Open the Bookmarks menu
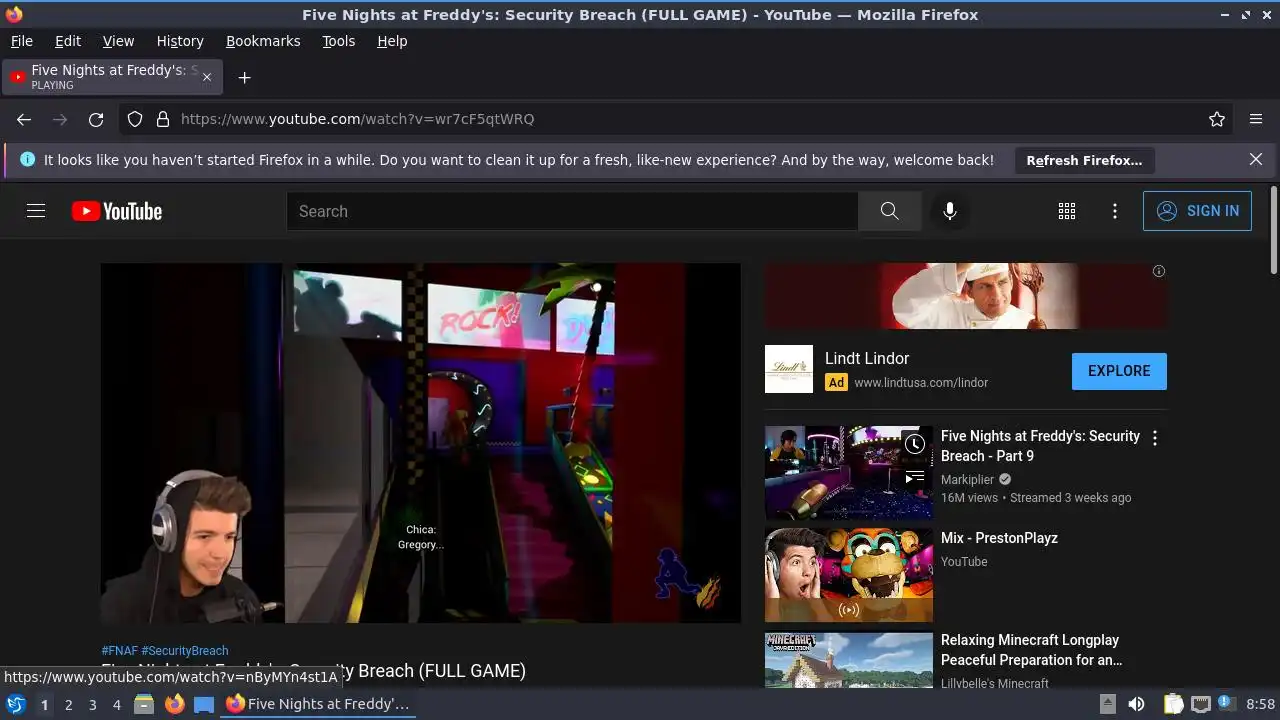This screenshot has width=1280, height=720. (x=263, y=41)
